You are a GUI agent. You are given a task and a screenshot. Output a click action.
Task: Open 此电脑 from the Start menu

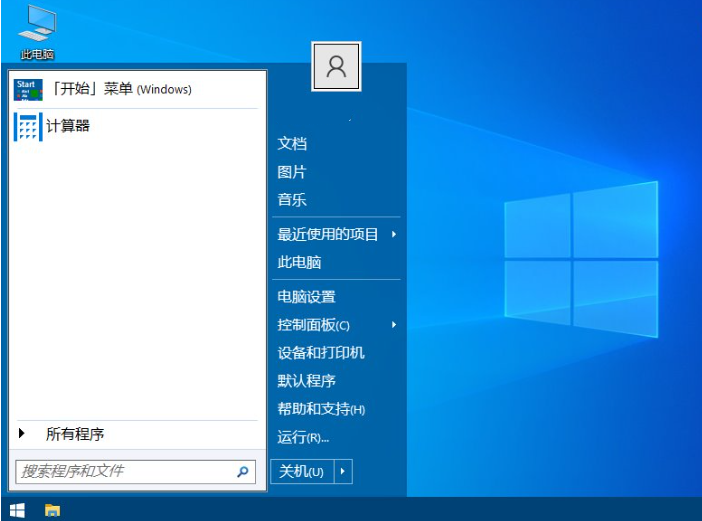(299, 262)
